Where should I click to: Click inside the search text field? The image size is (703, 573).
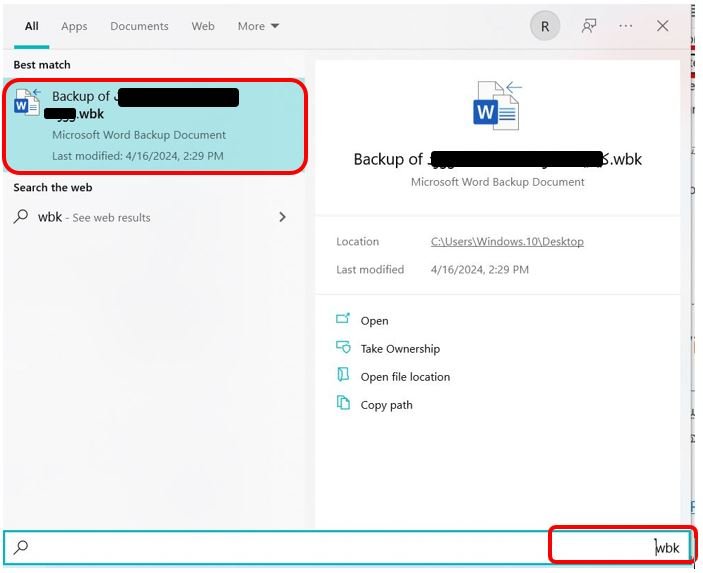pos(348,547)
